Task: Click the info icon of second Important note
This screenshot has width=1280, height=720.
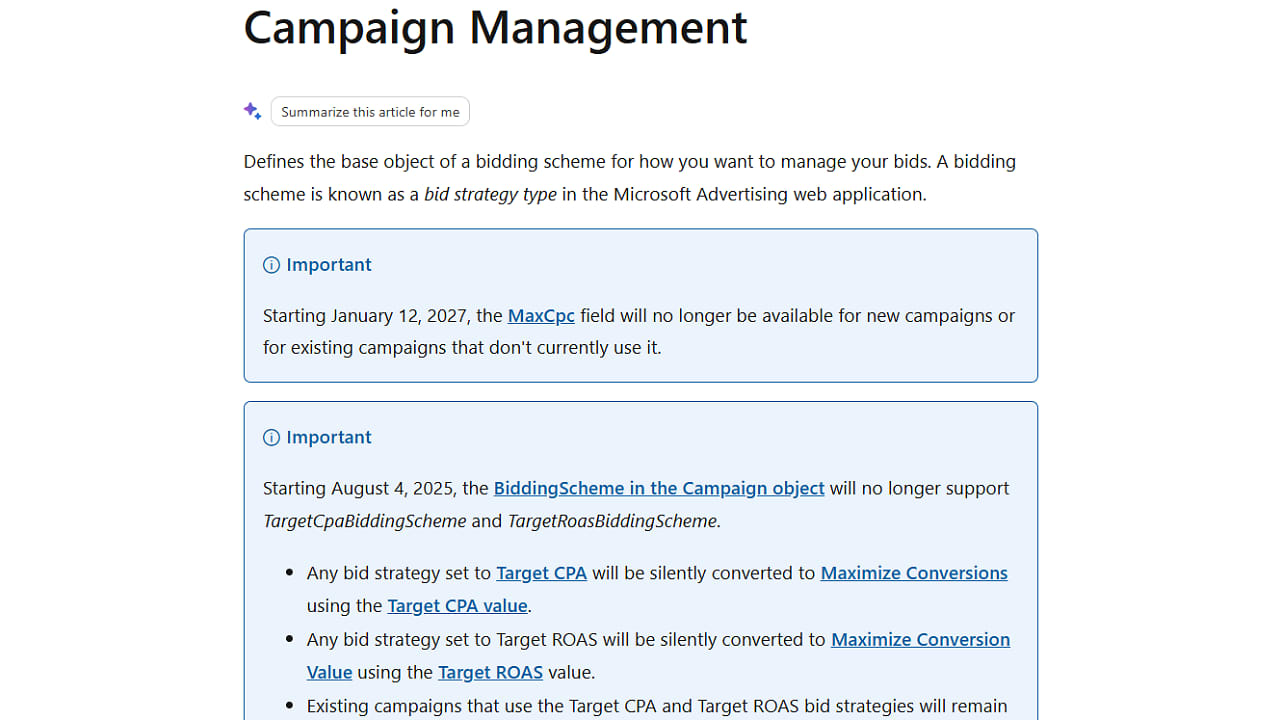Action: pyautogui.click(x=271, y=438)
